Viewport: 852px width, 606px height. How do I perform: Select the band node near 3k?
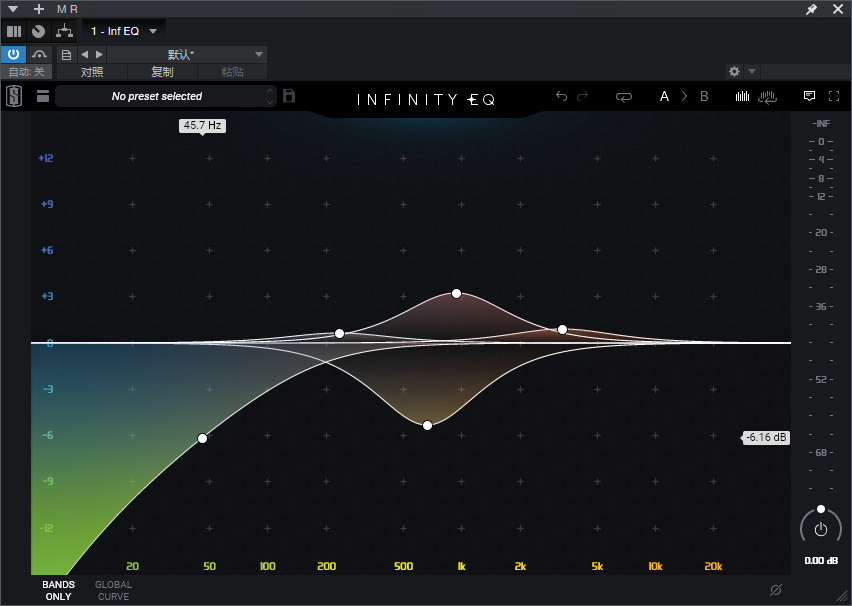(x=562, y=329)
